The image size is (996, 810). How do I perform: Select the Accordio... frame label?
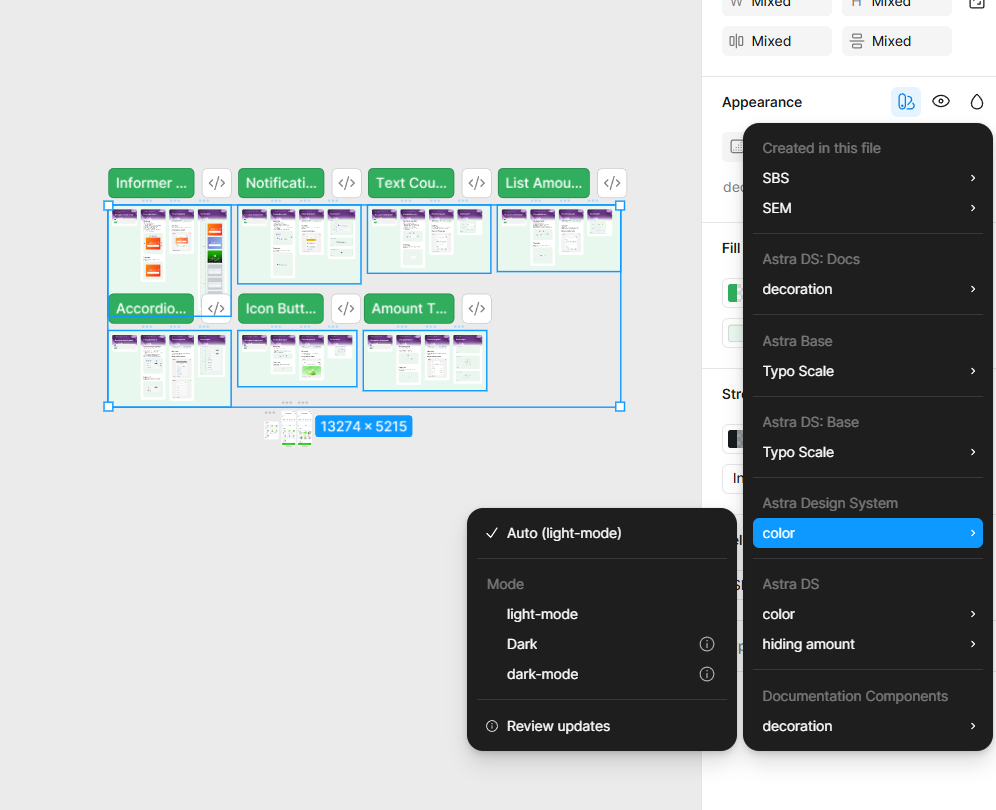(151, 308)
